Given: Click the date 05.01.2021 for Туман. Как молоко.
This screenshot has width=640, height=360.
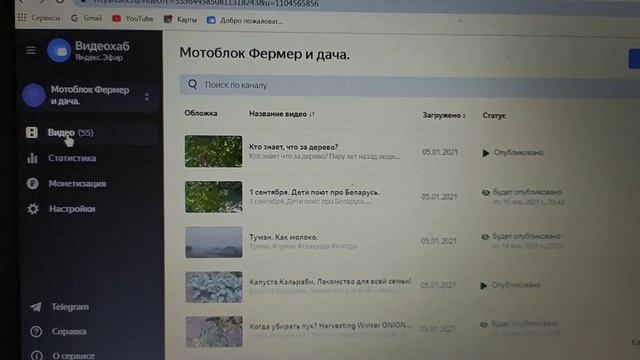Looking at the screenshot, I should pos(438,241).
